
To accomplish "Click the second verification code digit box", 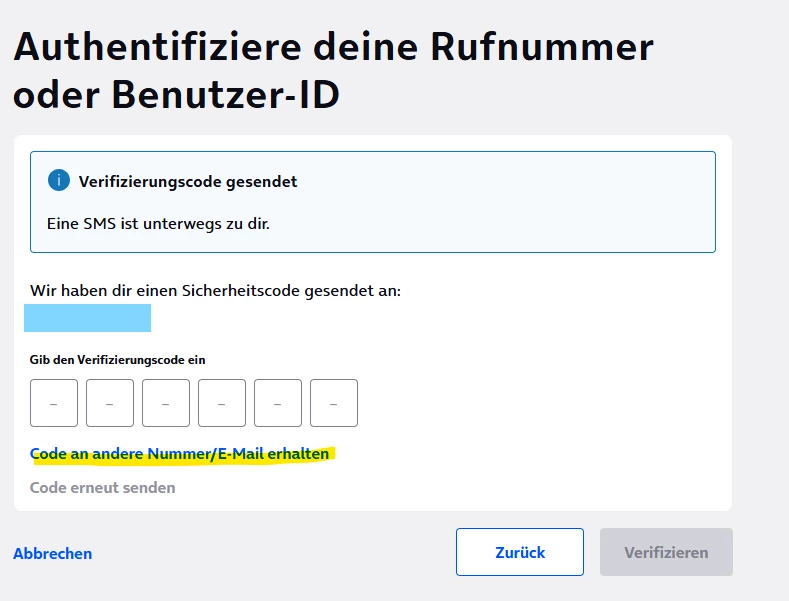I will point(110,403).
